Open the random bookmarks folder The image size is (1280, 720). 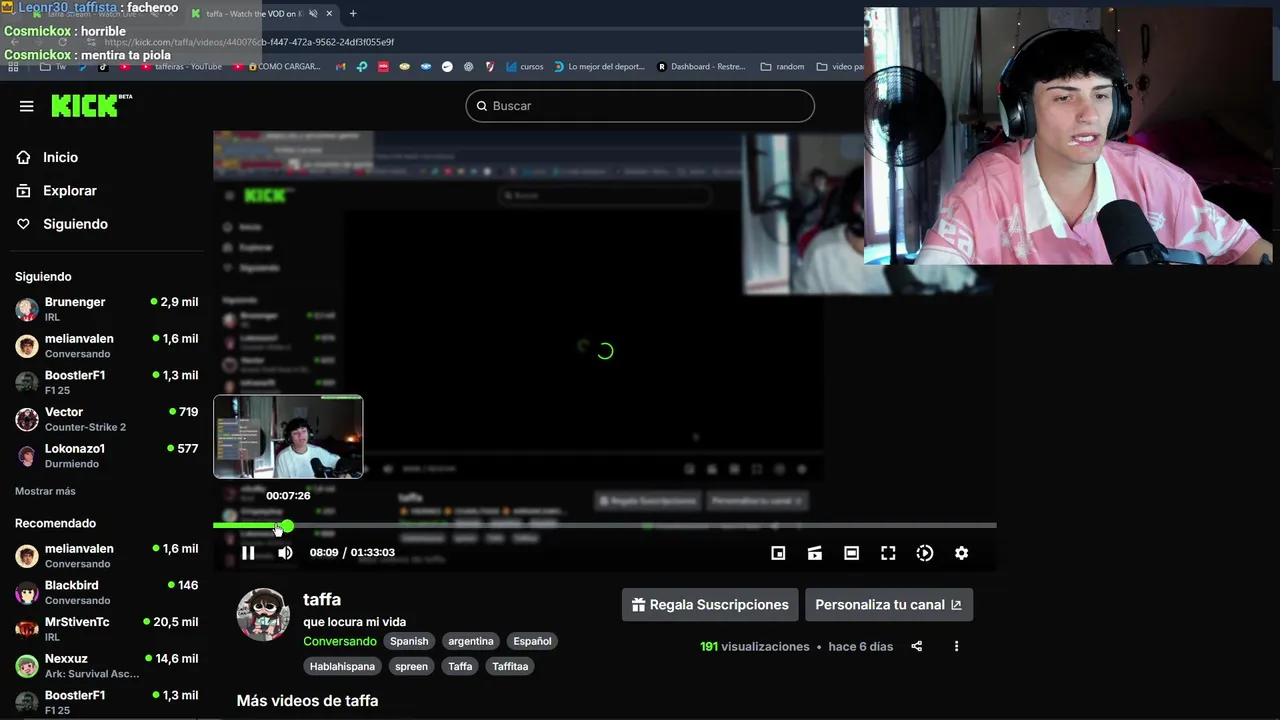[x=783, y=67]
